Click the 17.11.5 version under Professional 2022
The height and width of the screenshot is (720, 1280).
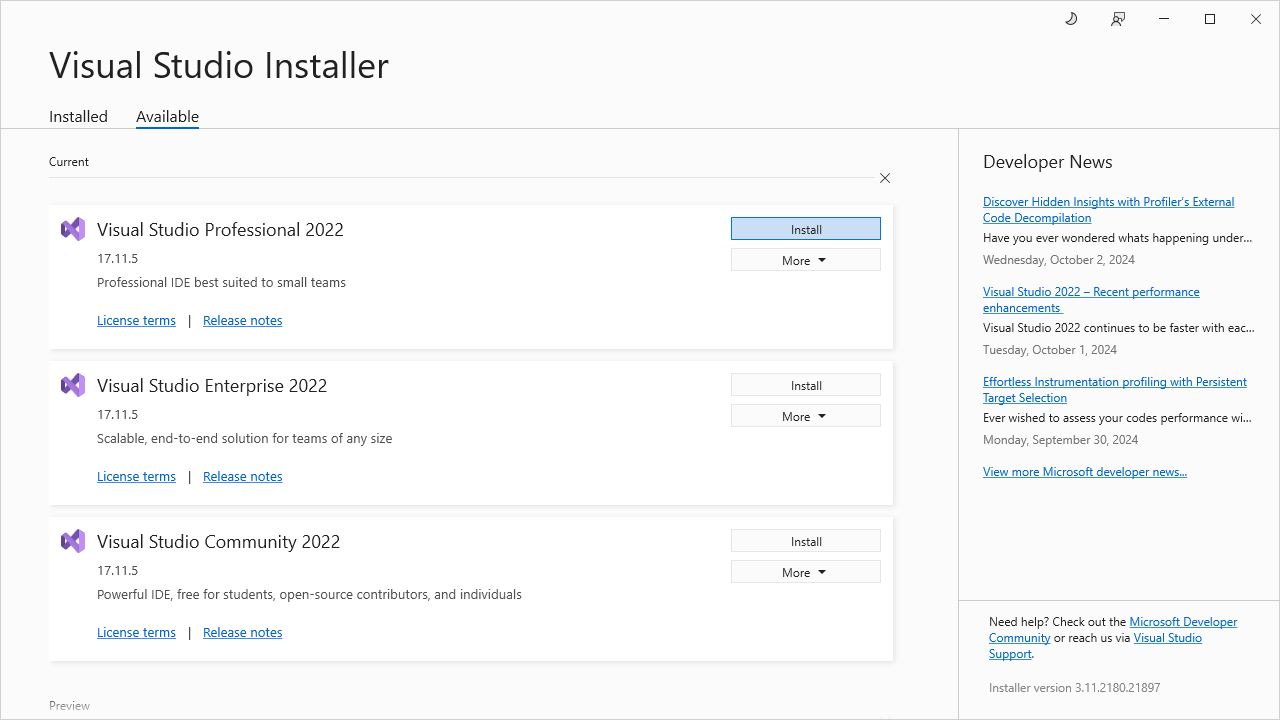(117, 258)
